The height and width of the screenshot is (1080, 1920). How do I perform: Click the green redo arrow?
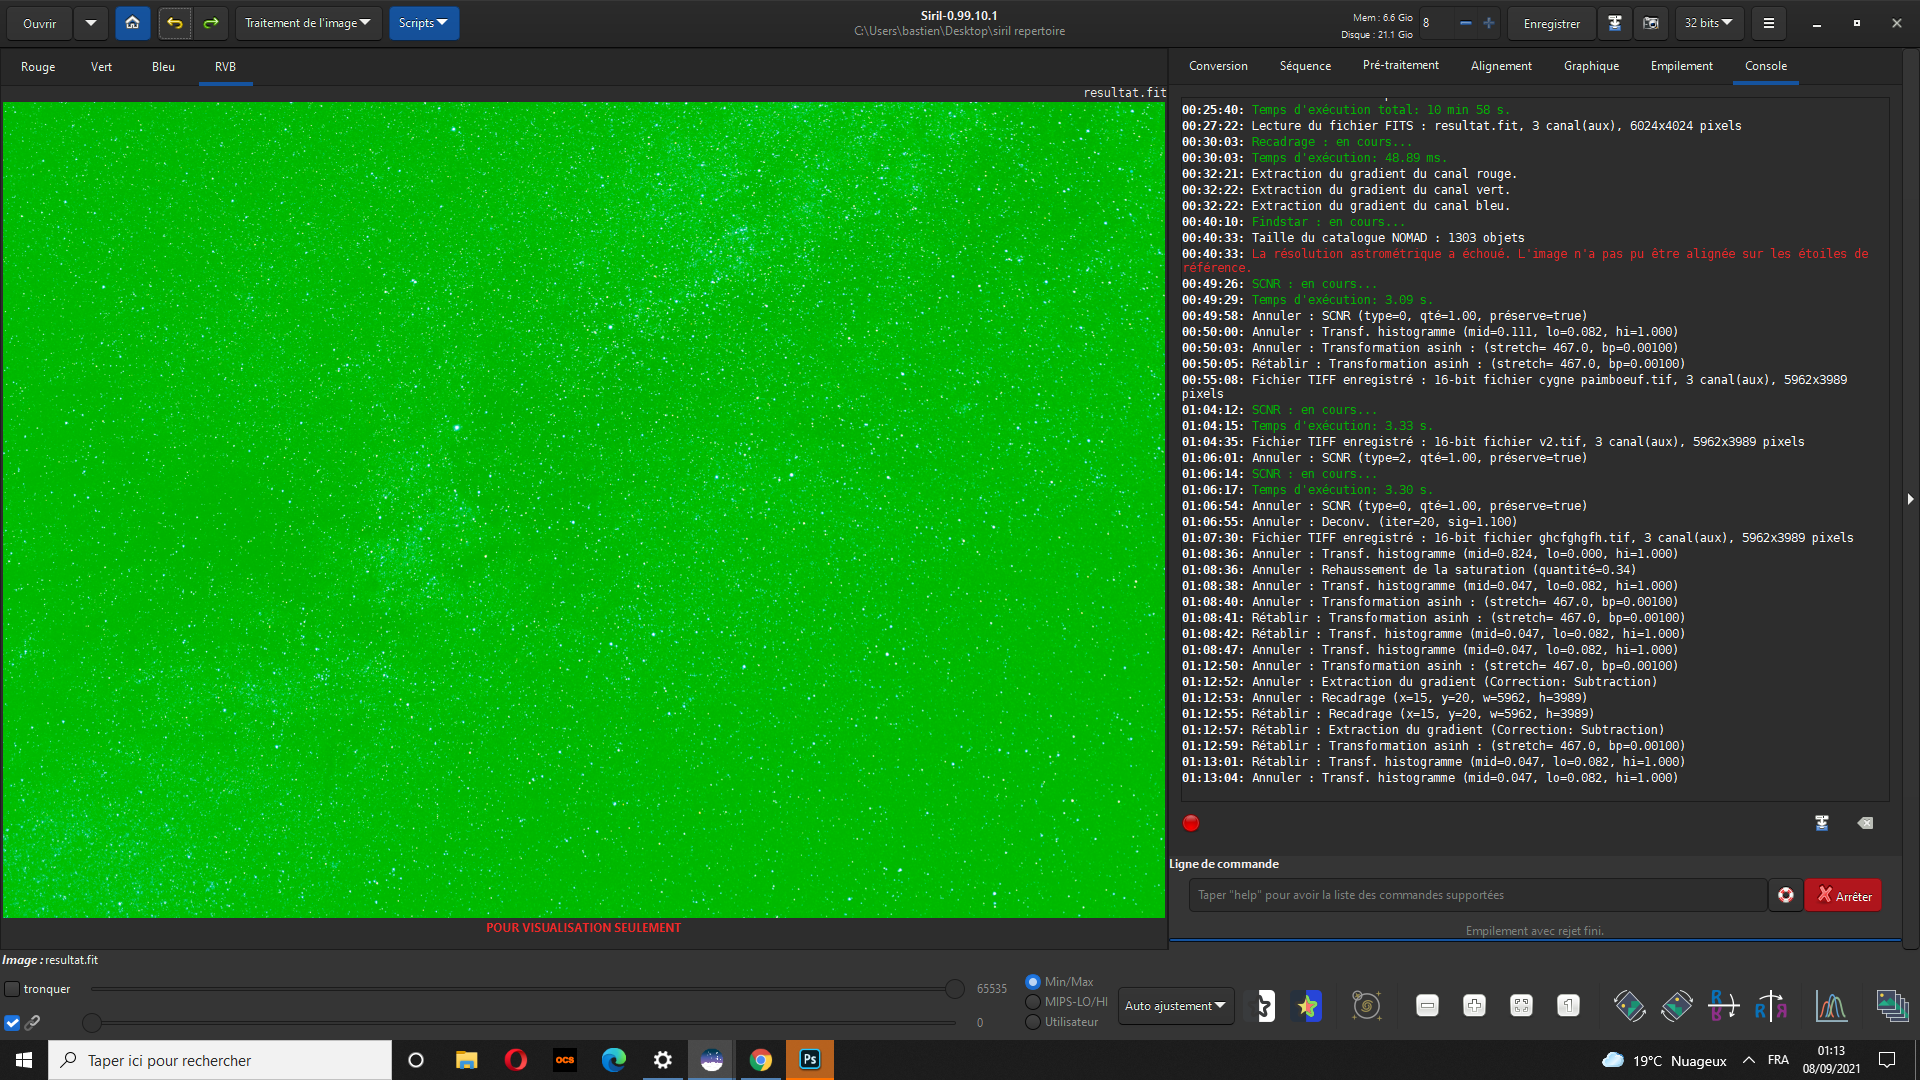tap(211, 23)
